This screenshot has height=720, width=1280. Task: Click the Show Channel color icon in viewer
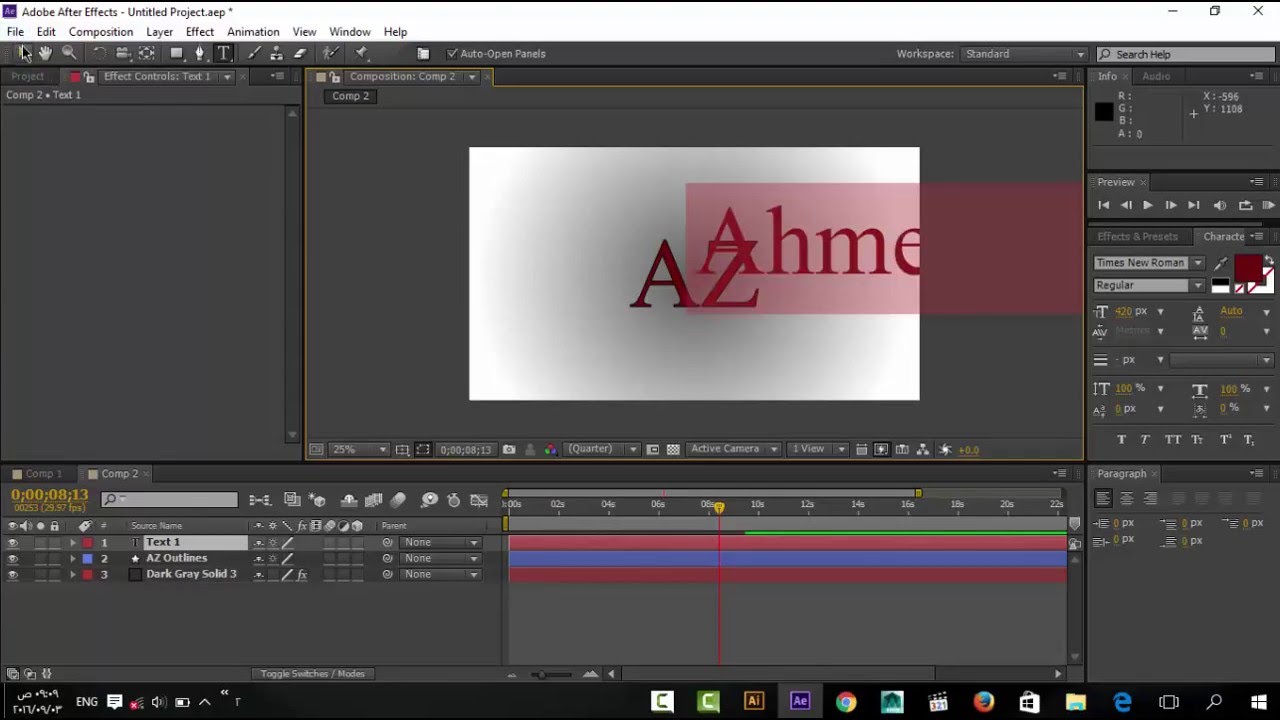pos(550,450)
